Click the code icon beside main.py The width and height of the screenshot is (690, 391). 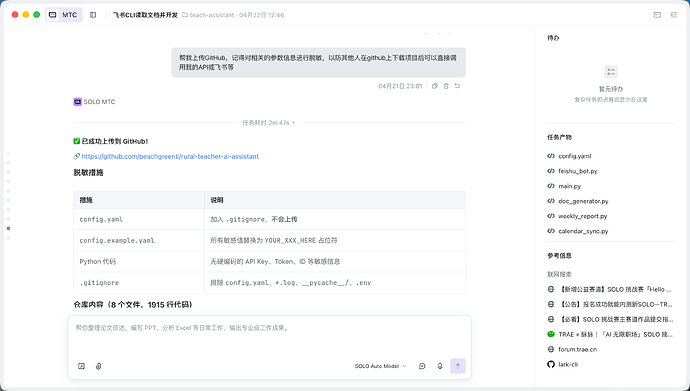[551, 186]
